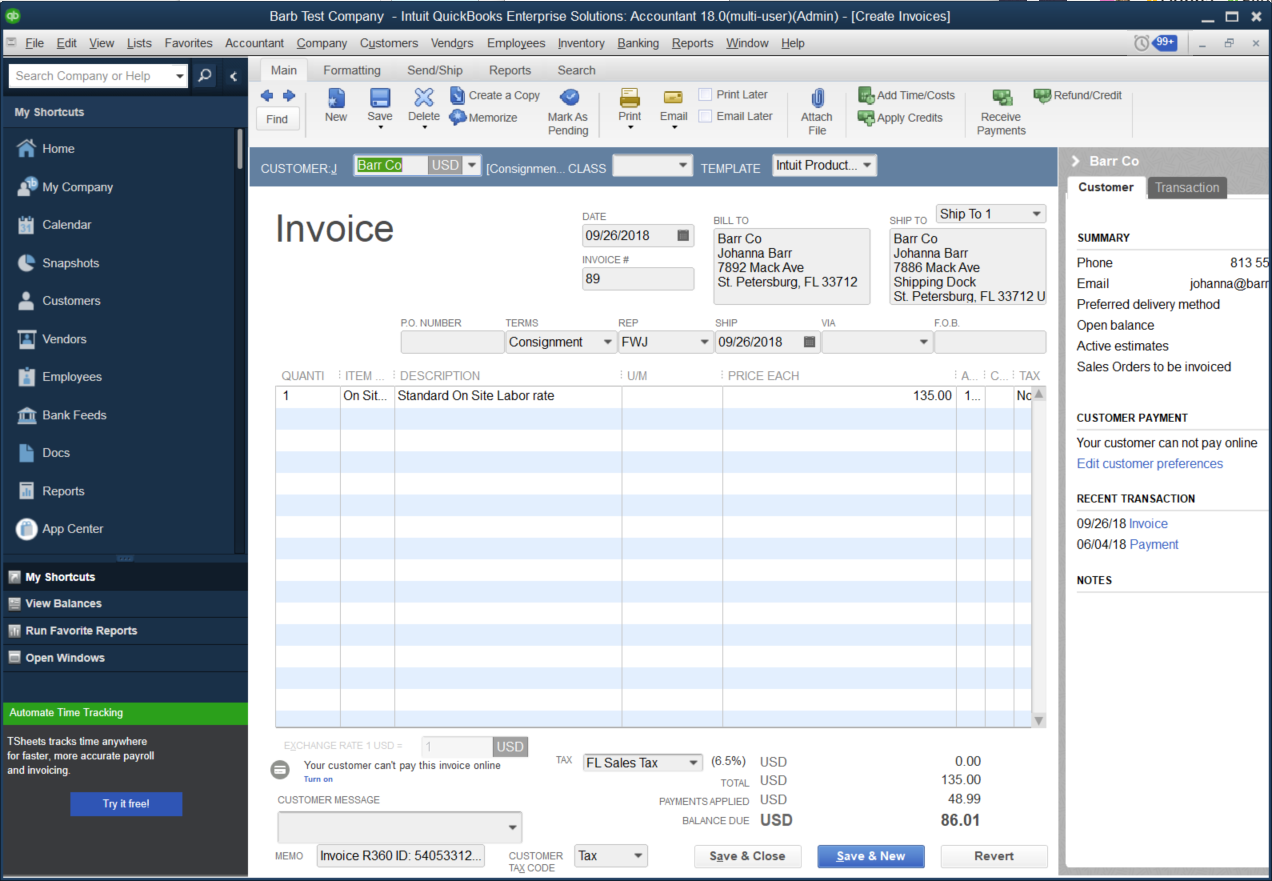Open the TERMS Consignment dropdown
1272x881 pixels.
tap(607, 342)
